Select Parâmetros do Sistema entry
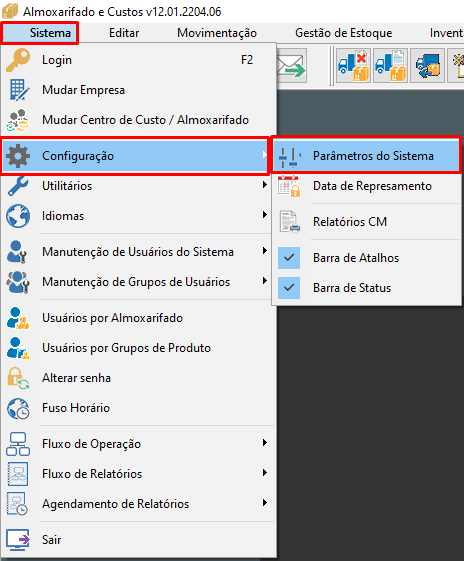The image size is (464, 561). [366, 156]
